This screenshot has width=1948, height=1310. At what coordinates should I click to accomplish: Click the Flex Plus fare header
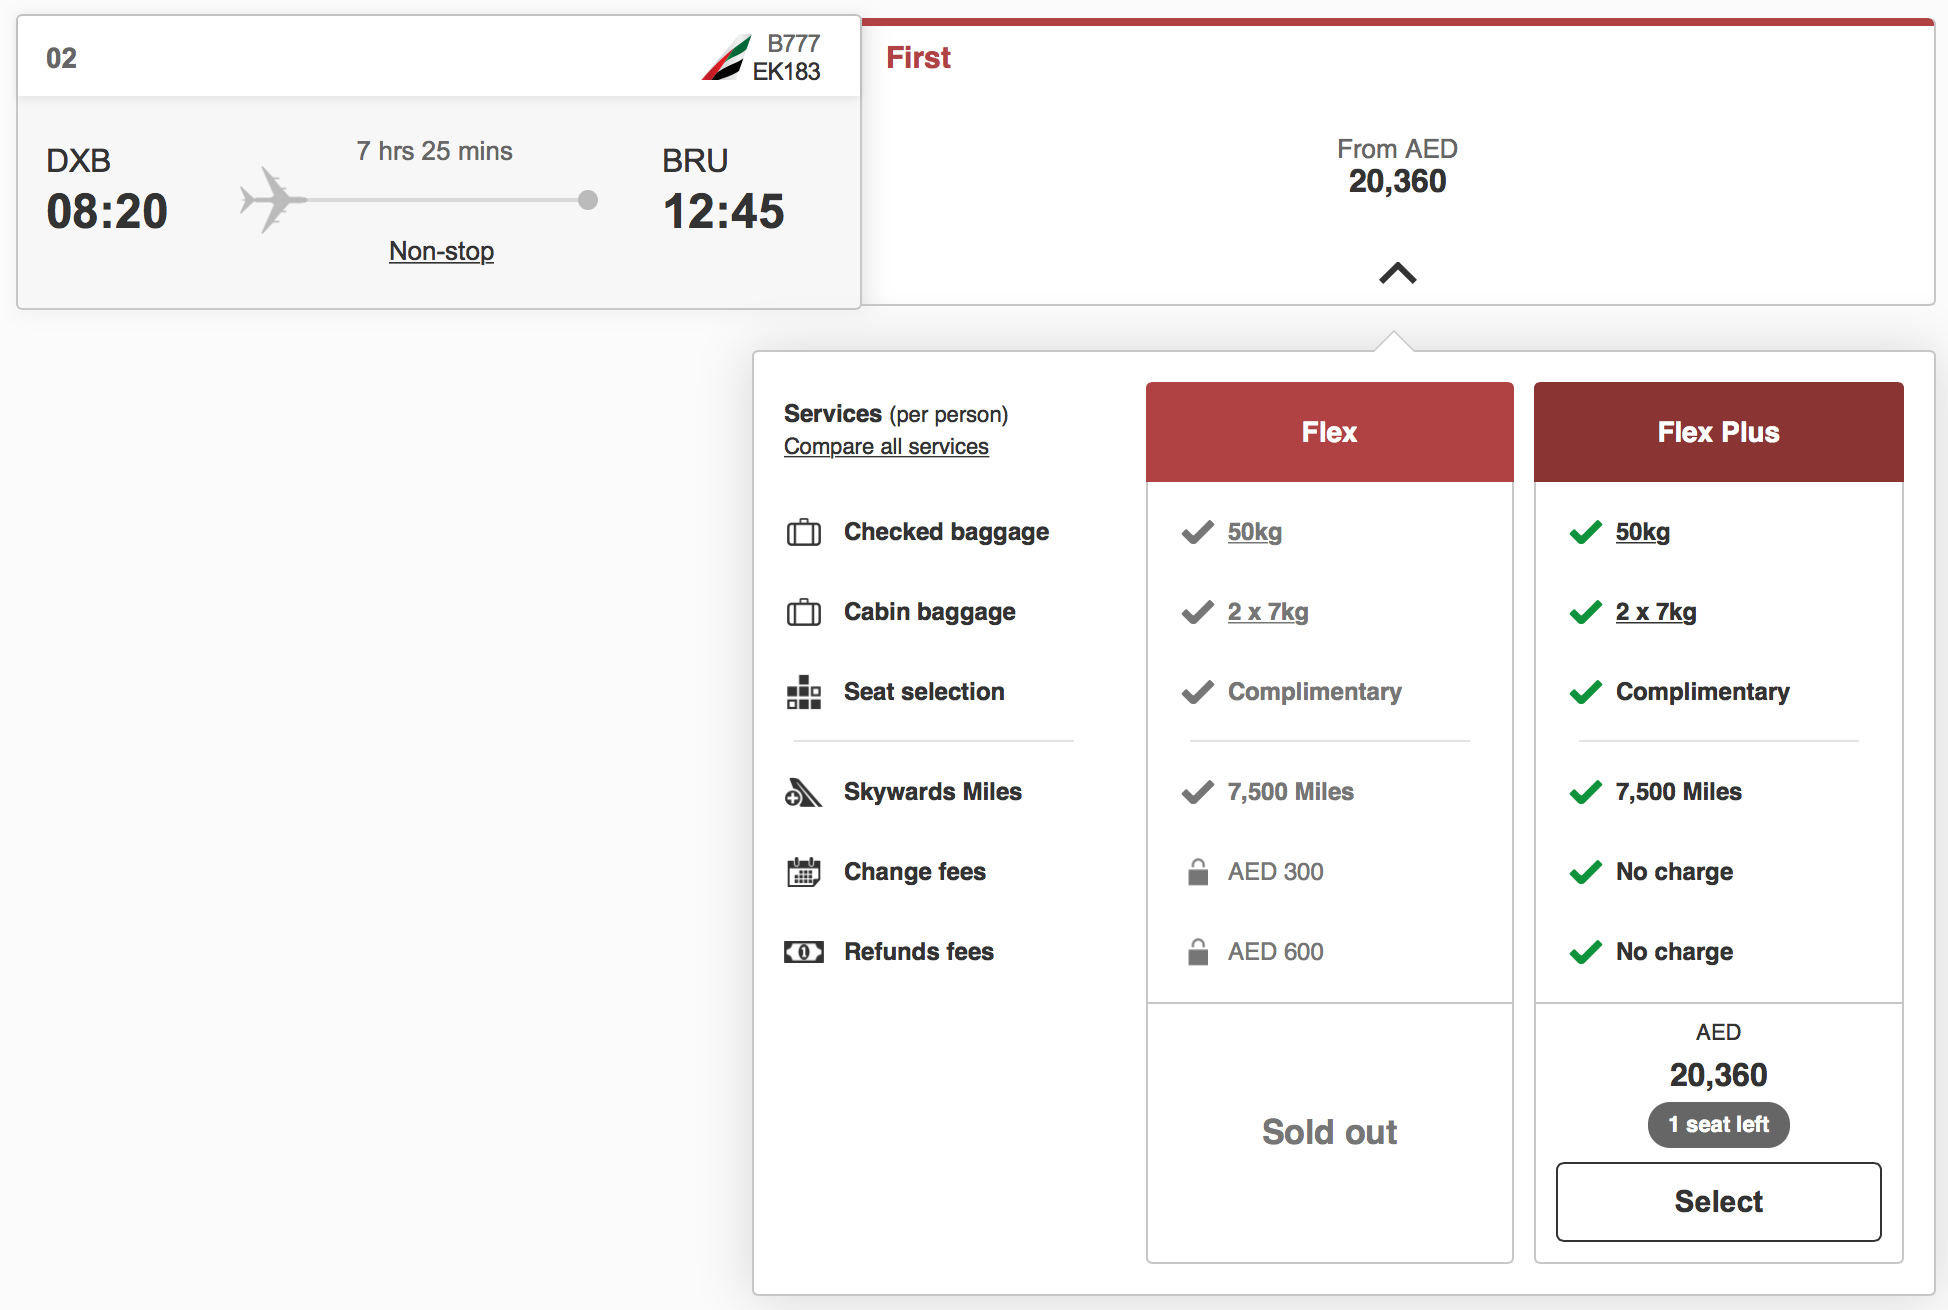click(x=1718, y=432)
